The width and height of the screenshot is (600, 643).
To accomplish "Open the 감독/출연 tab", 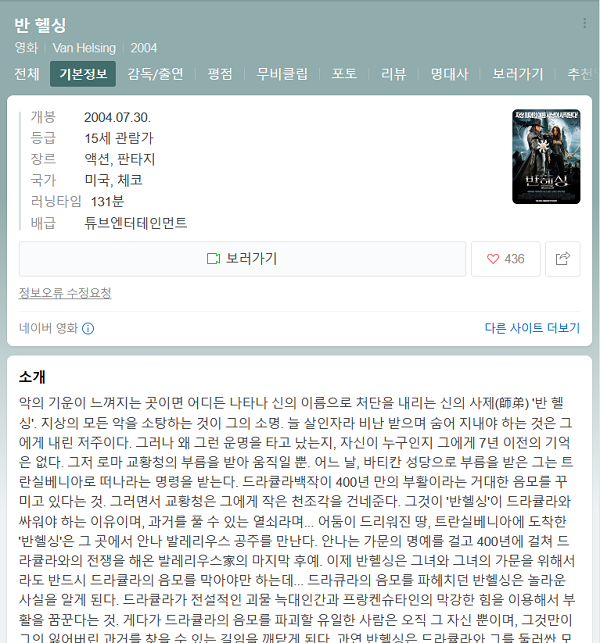I will point(155,74).
